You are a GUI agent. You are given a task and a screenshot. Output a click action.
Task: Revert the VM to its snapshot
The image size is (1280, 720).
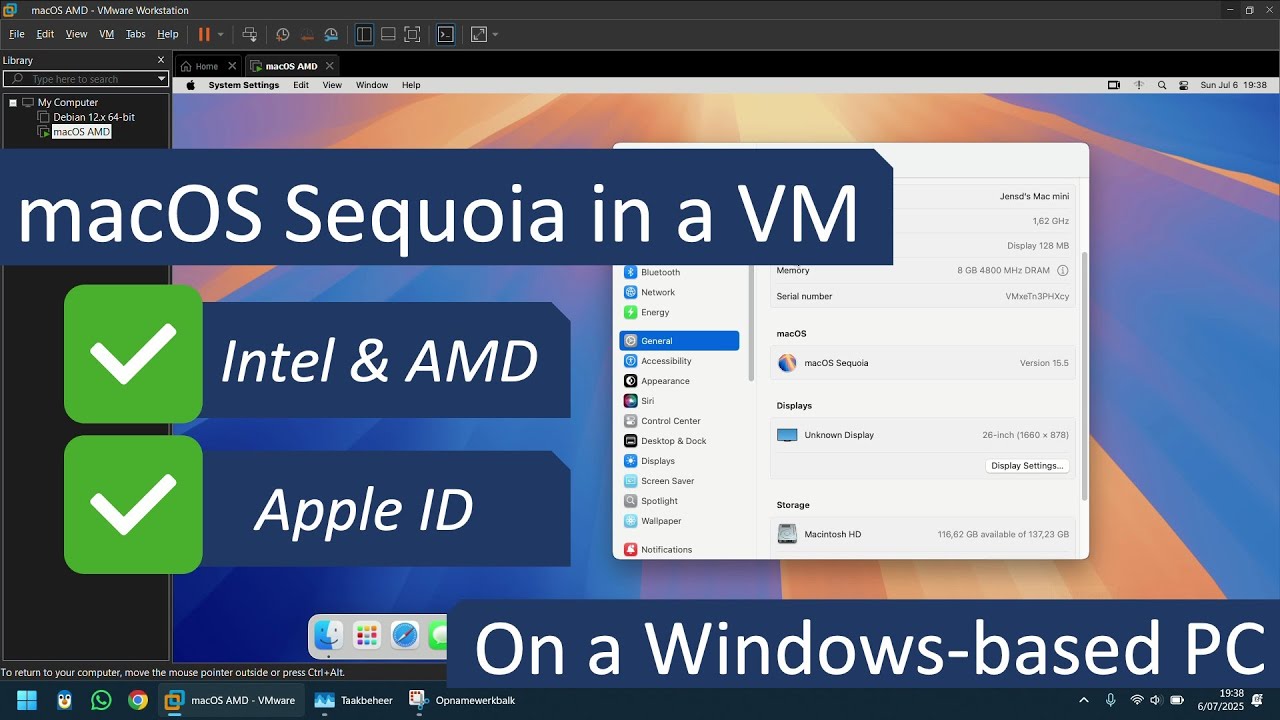pyautogui.click(x=307, y=34)
